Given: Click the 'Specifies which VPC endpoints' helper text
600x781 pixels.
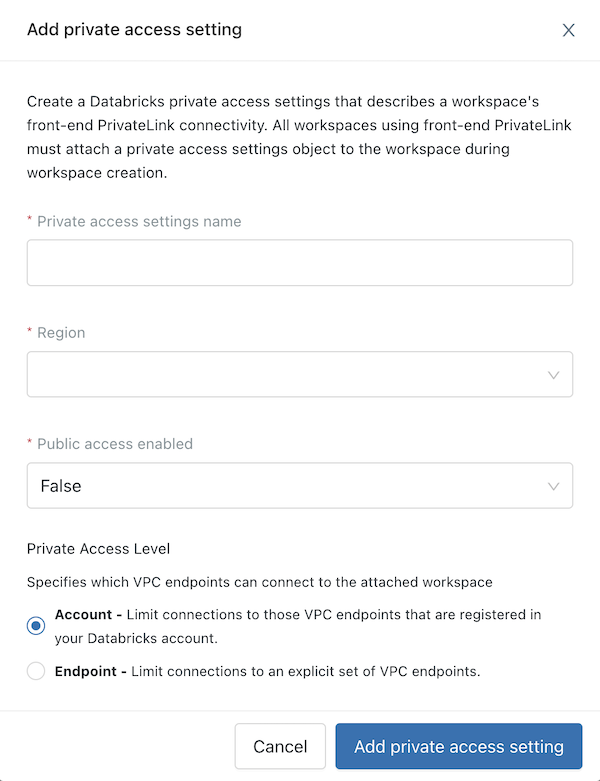Looking at the screenshot, I should (259, 581).
